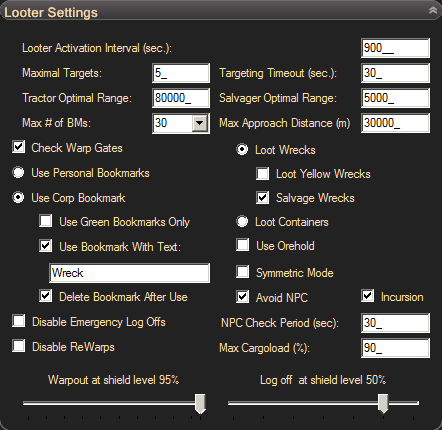Select Use Personal Bookmarks option
442x430 pixels.
tap(18, 172)
